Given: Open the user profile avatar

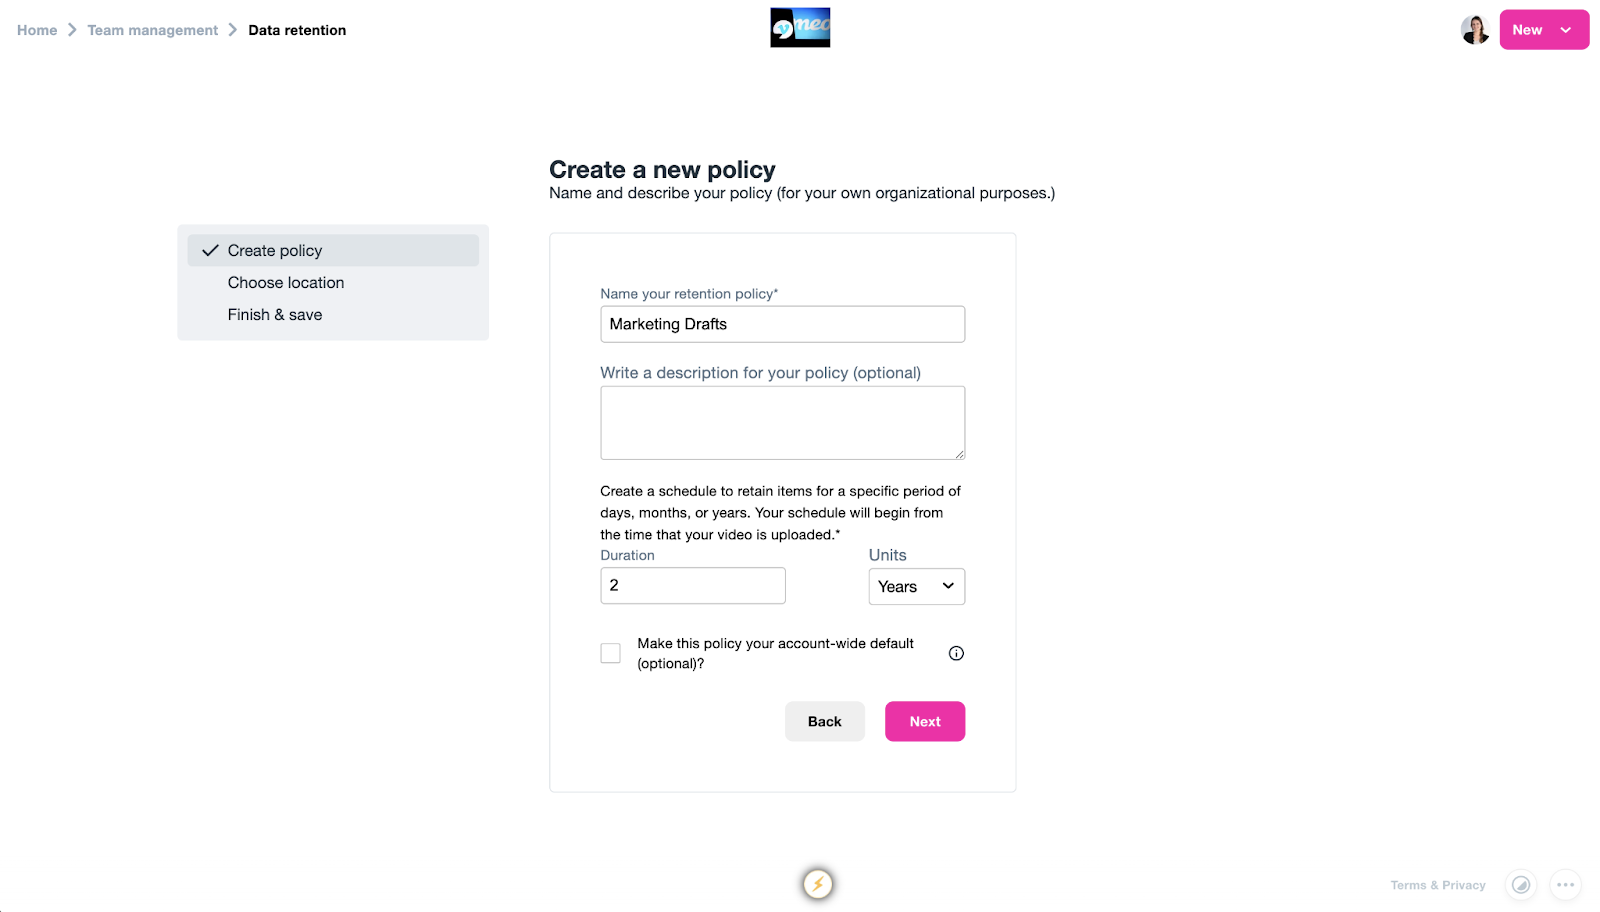Looking at the screenshot, I should 1475,30.
